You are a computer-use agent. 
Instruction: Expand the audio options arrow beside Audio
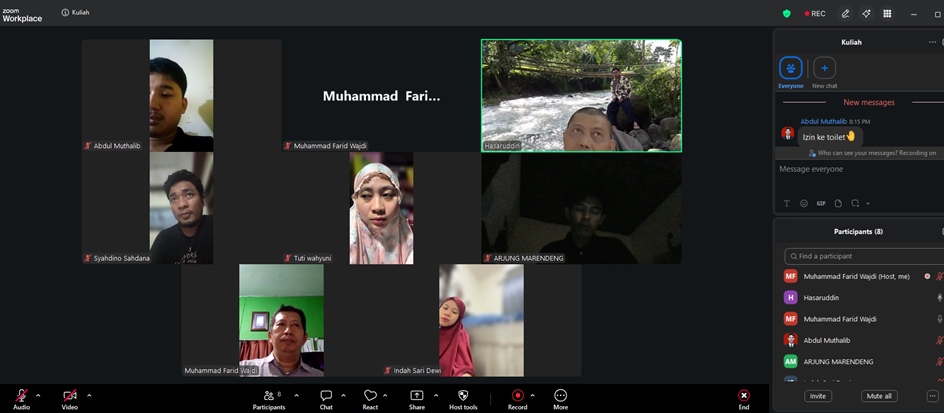click(x=38, y=396)
